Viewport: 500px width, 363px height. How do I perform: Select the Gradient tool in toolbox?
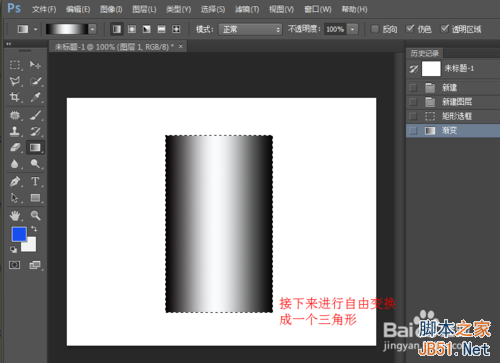pos(35,147)
